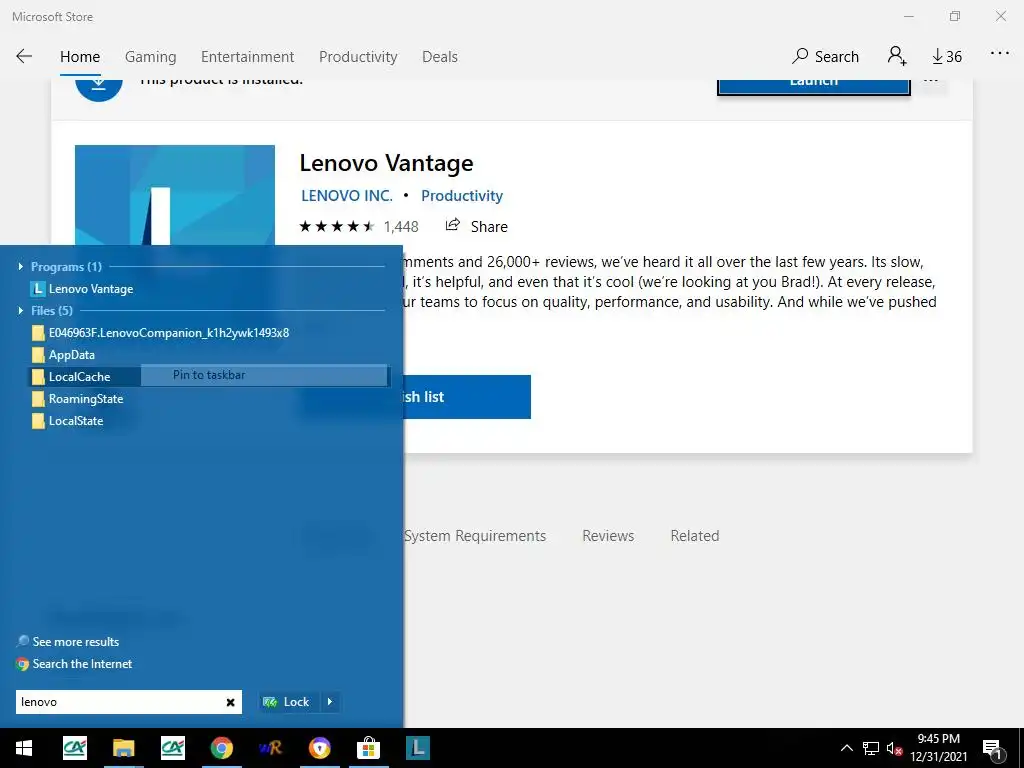Screen dimensions: 1024x768
Task: Collapse the Programs (1) group
Action: tap(21, 266)
